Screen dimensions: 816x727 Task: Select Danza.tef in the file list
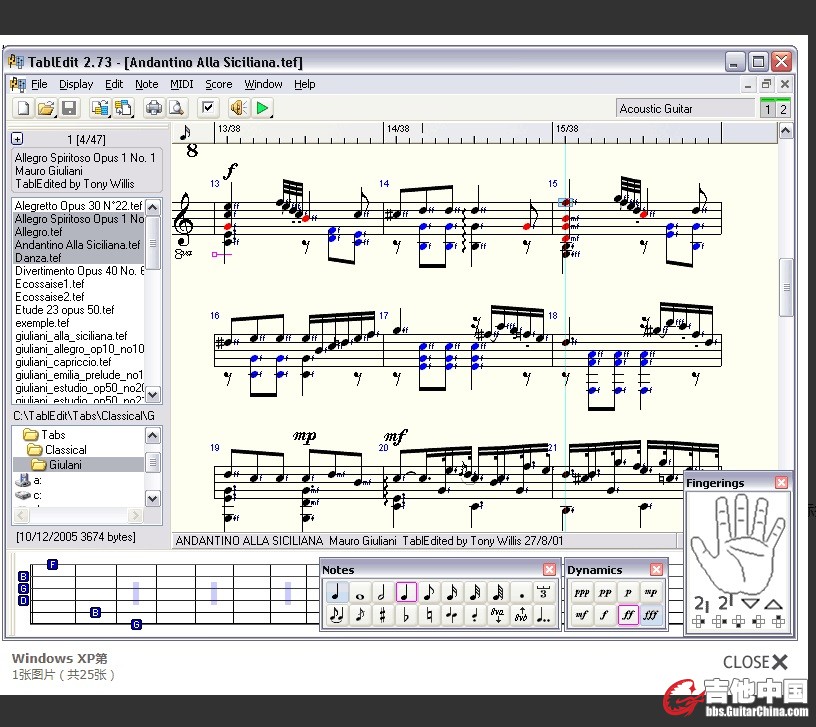pos(37,257)
